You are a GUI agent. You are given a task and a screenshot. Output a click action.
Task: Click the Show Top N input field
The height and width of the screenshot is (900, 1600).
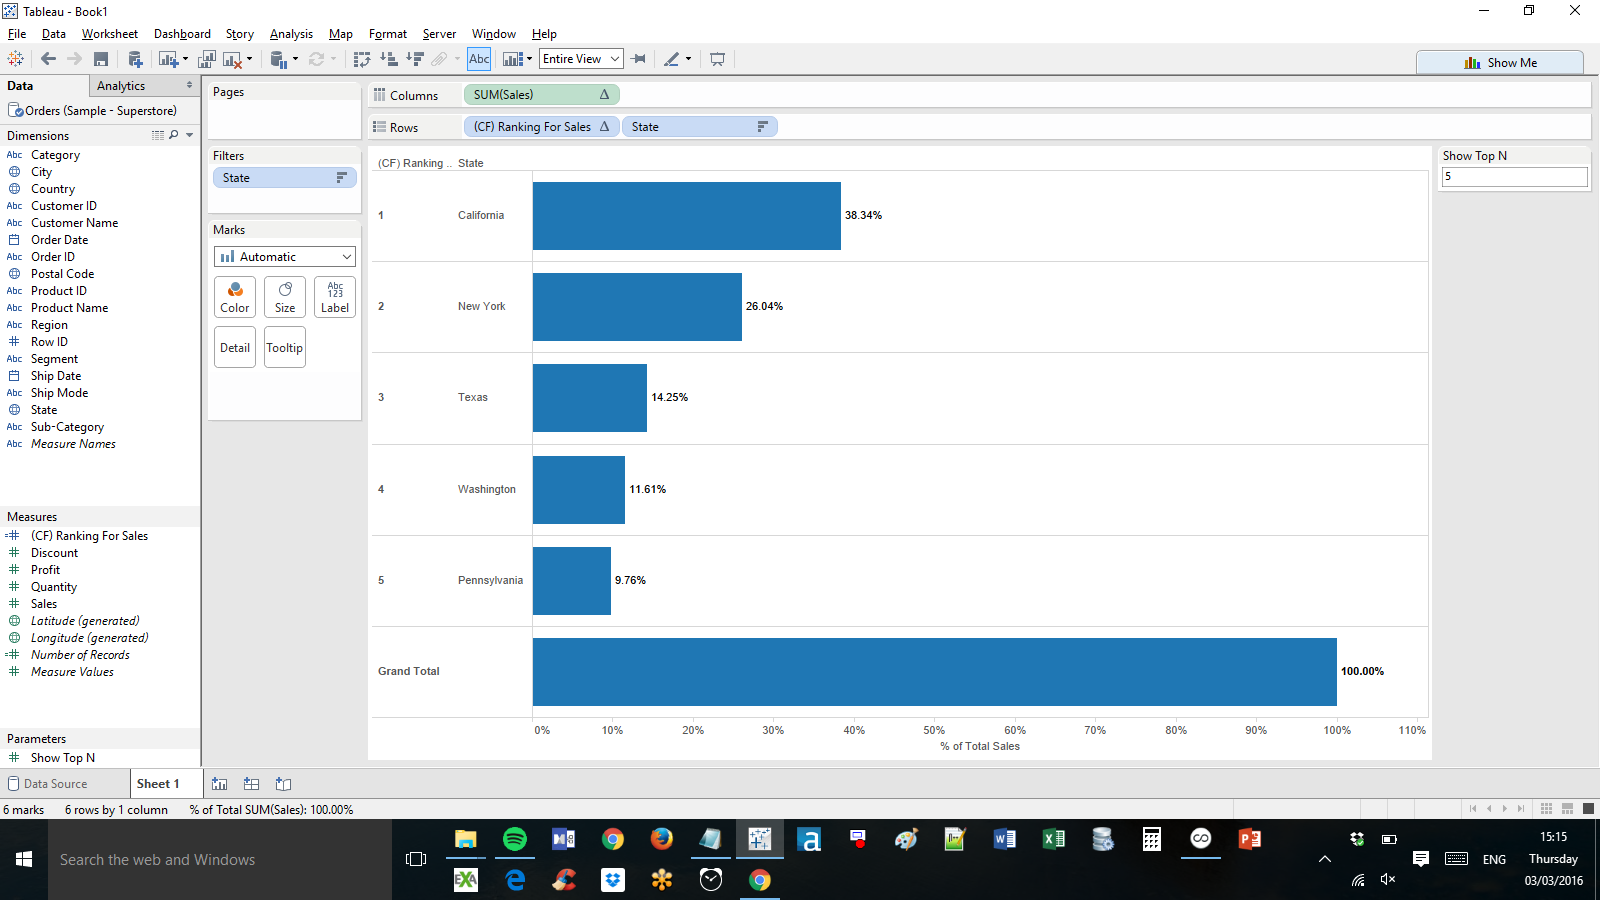(x=1513, y=177)
